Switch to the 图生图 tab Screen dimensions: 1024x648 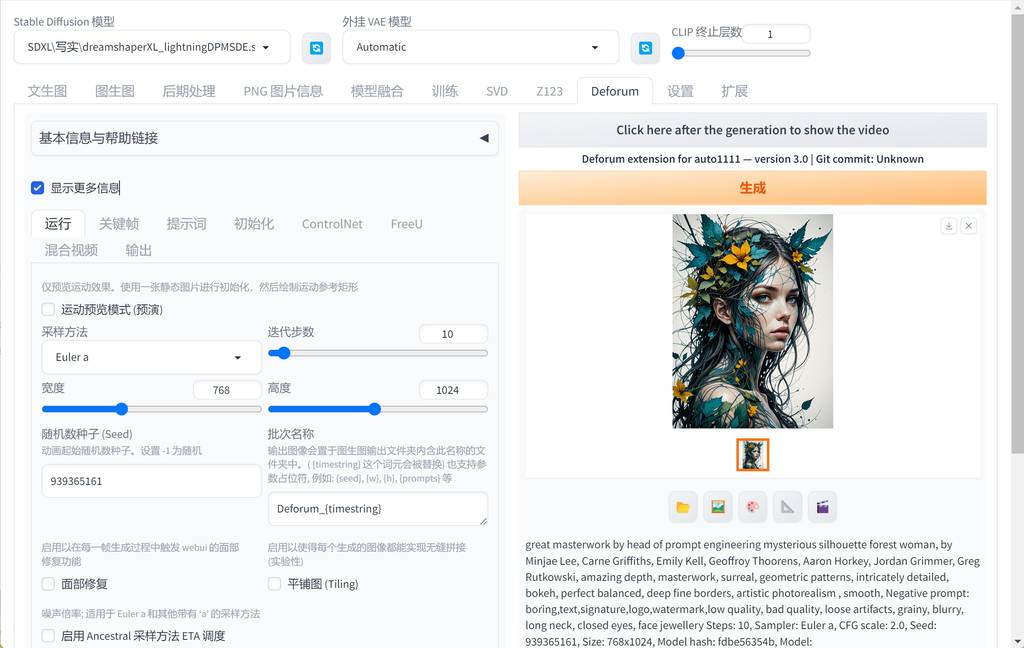114,91
